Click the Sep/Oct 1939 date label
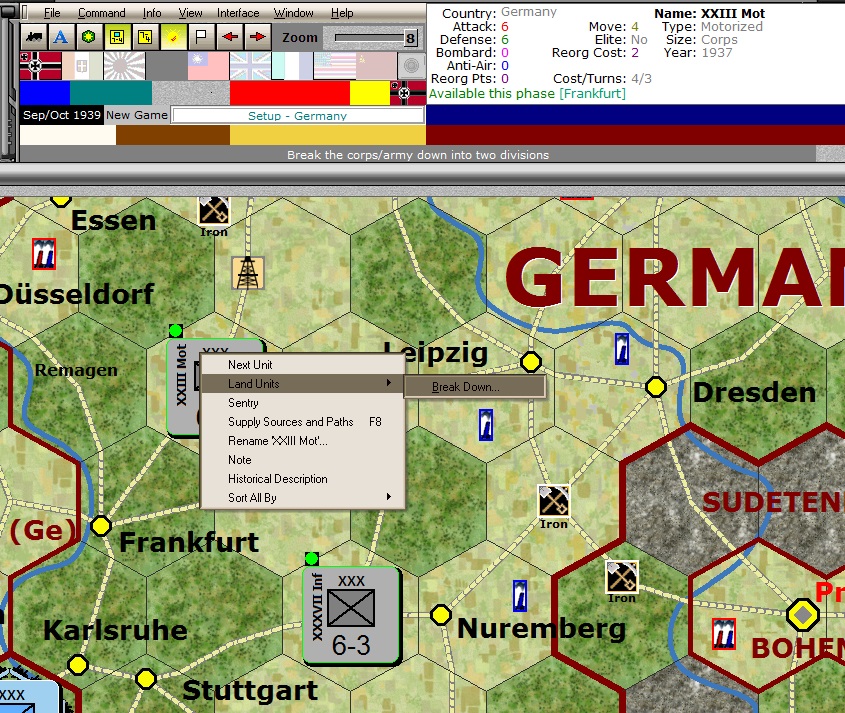The width and height of the screenshot is (845, 713). pyautogui.click(x=62, y=115)
